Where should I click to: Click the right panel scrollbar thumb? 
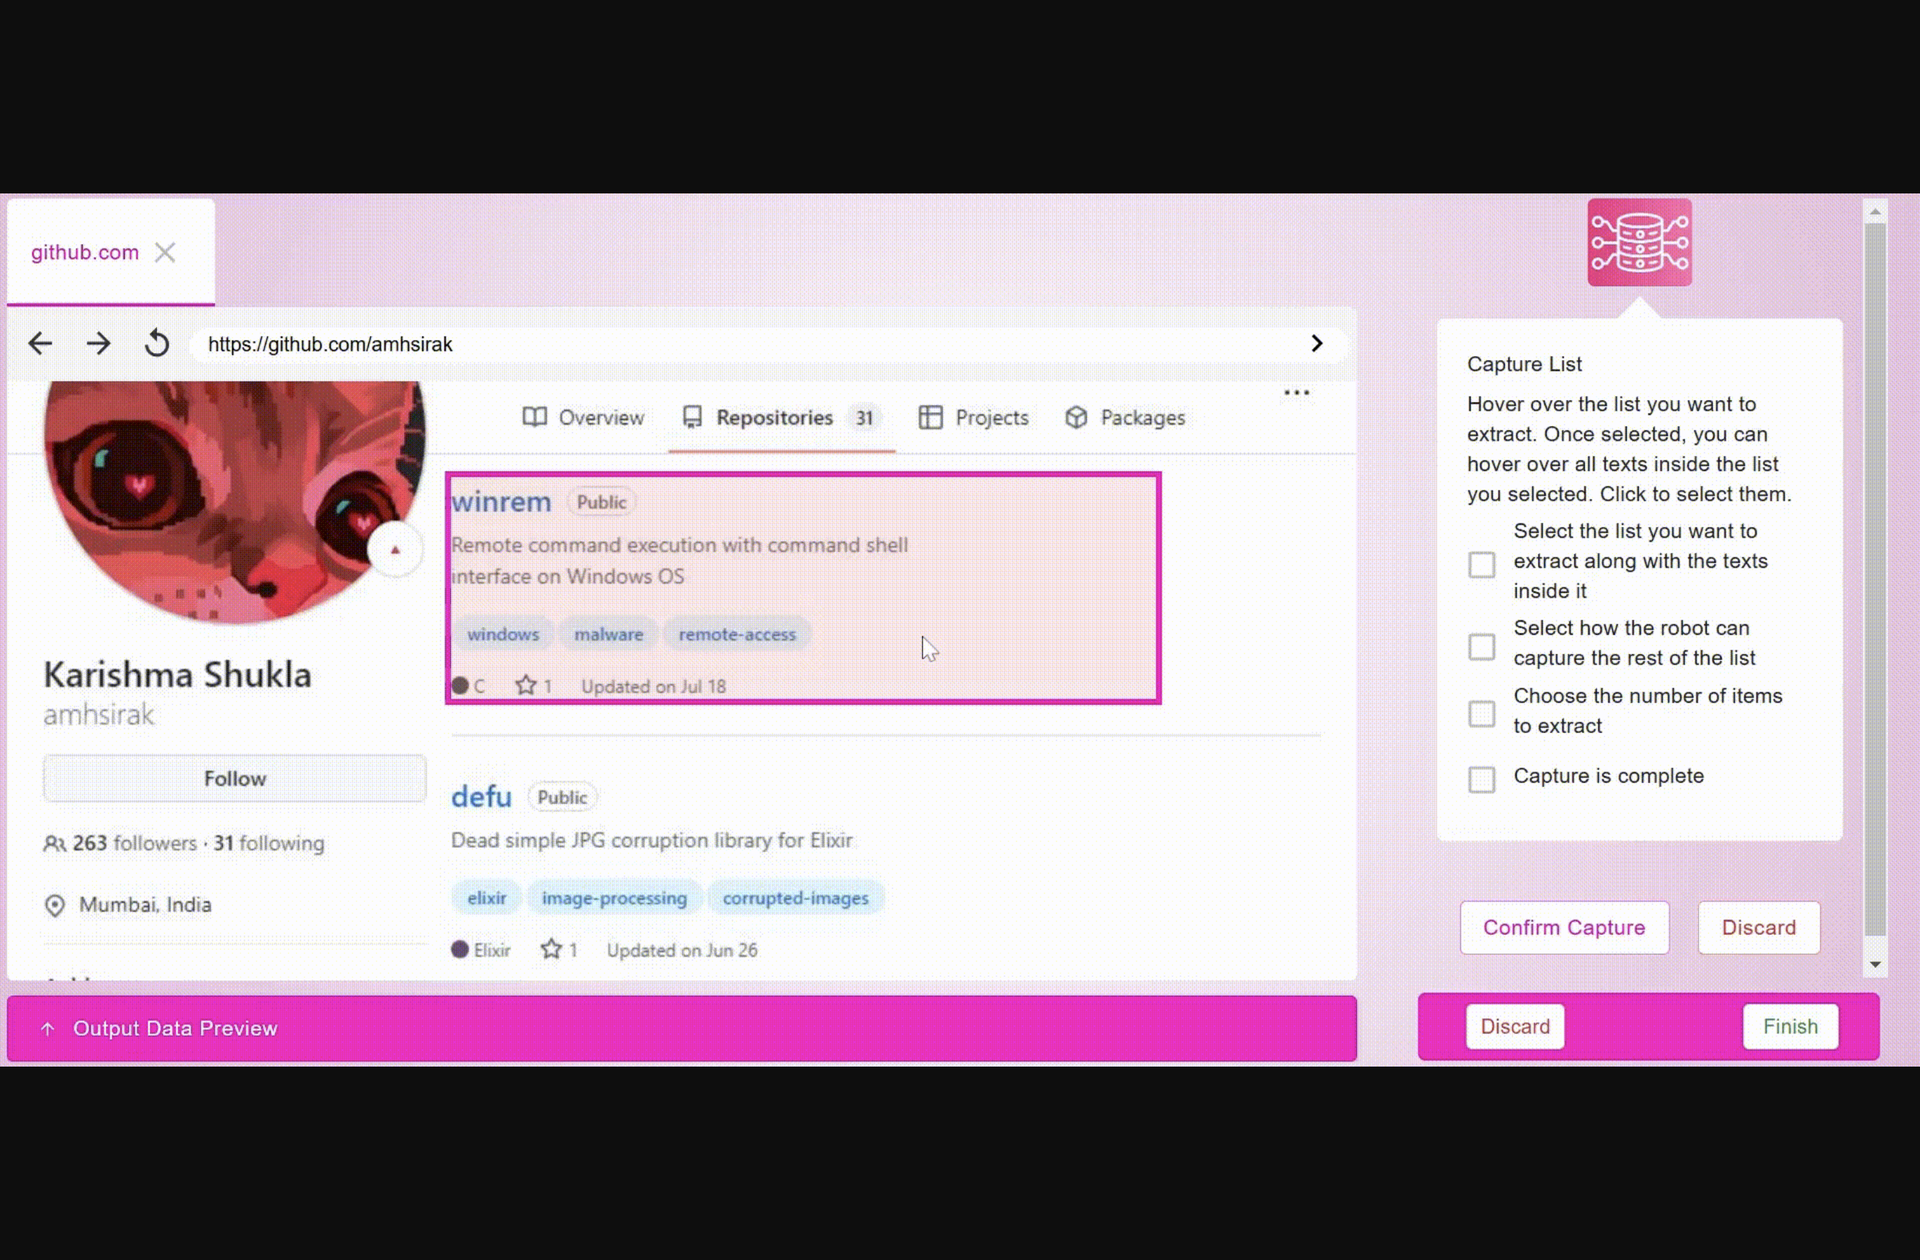(1875, 580)
